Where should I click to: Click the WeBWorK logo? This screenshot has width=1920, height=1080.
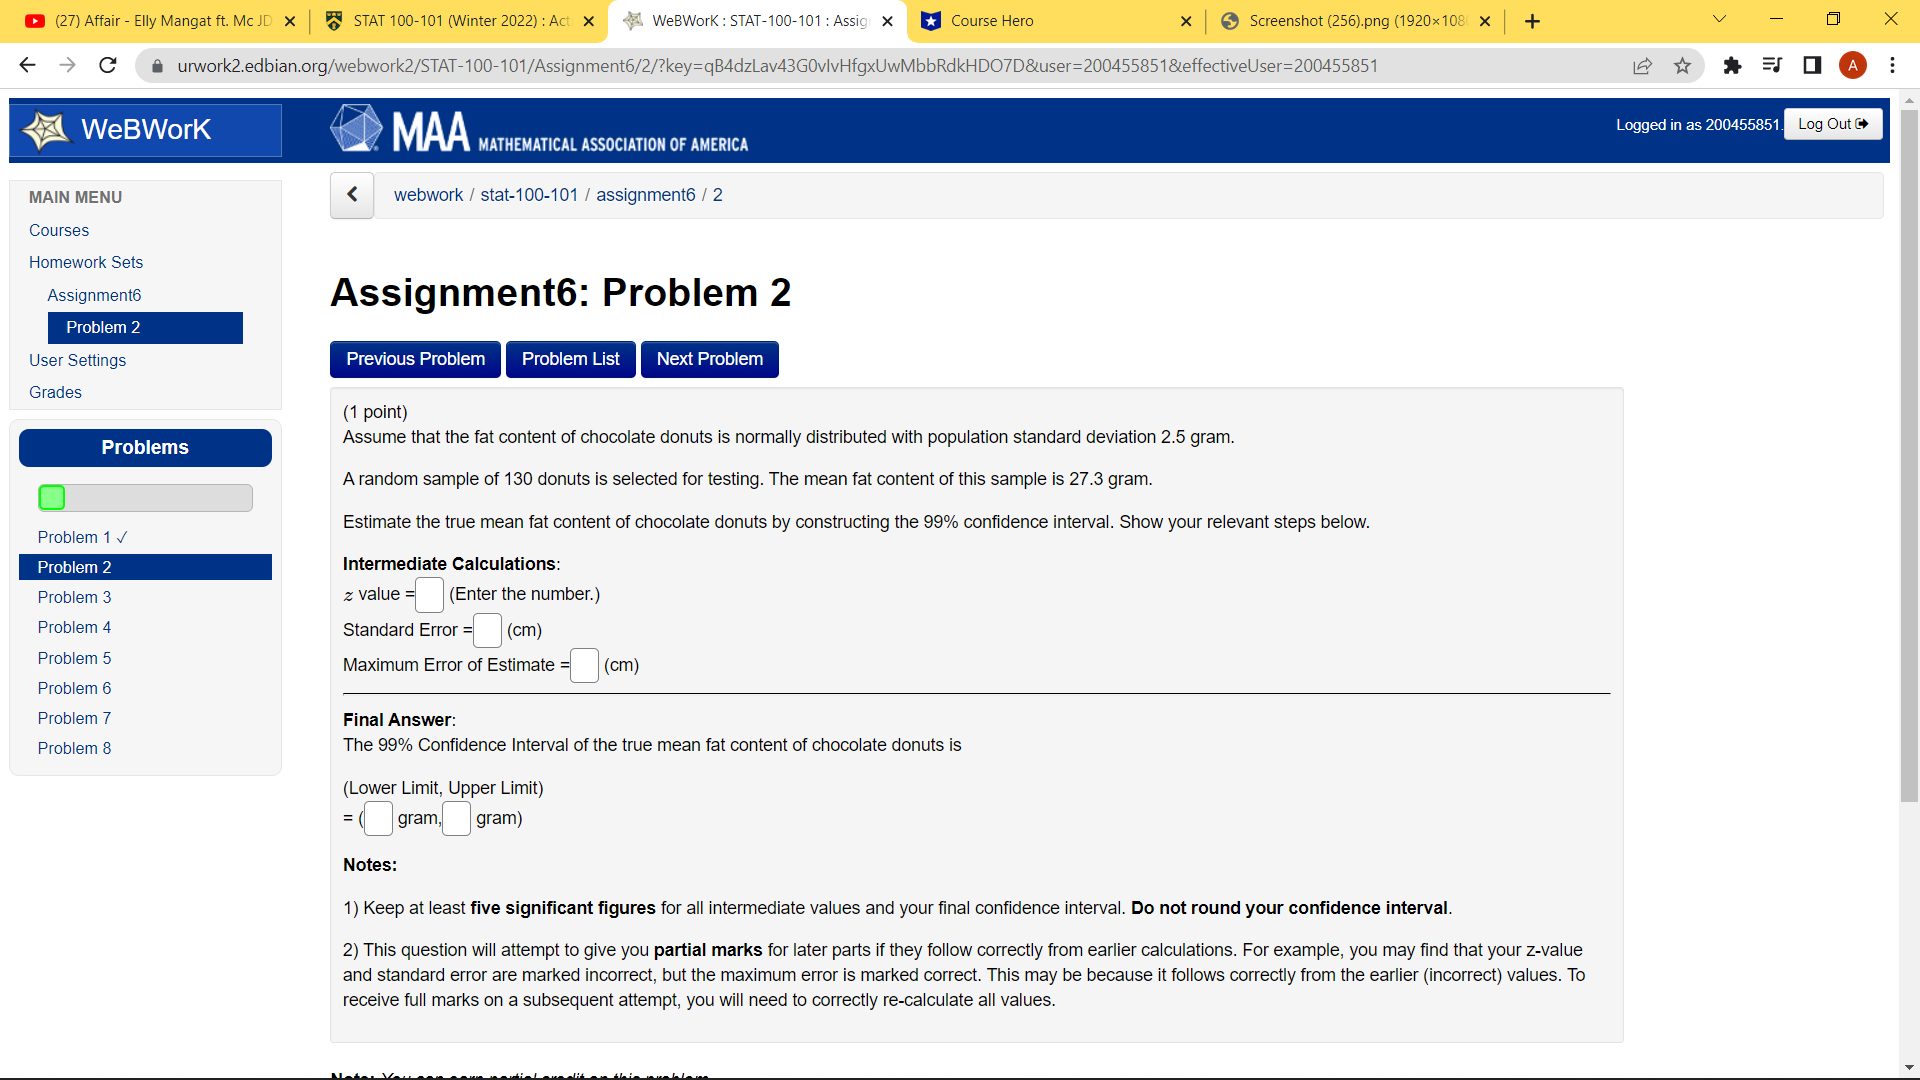pos(145,130)
